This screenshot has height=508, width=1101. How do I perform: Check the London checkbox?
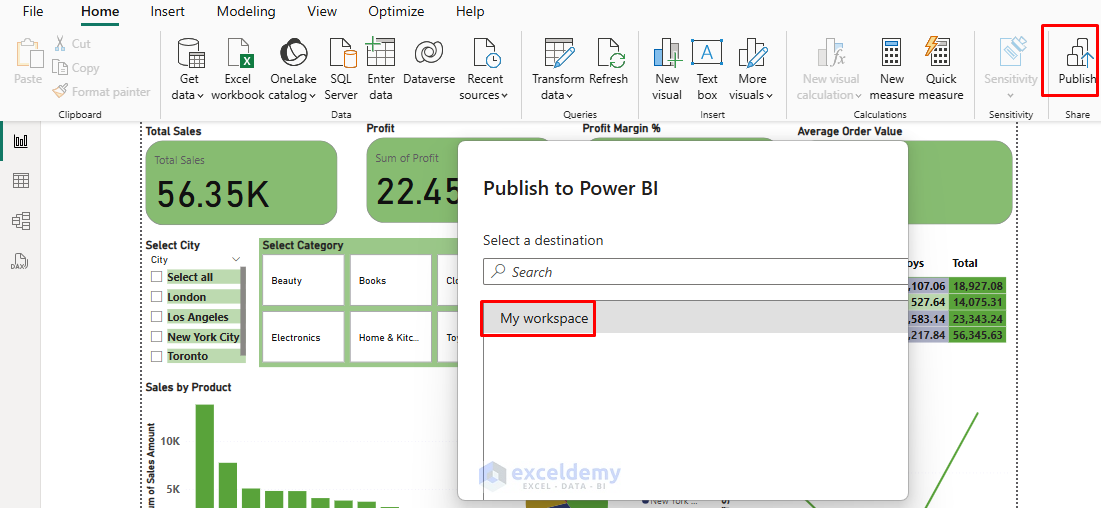coord(157,297)
